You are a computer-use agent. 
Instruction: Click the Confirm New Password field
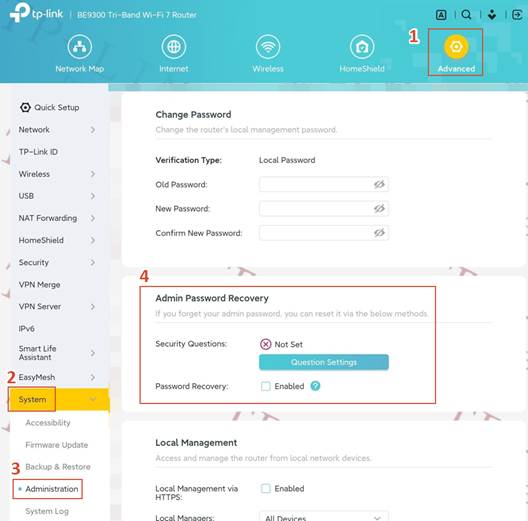pos(324,233)
